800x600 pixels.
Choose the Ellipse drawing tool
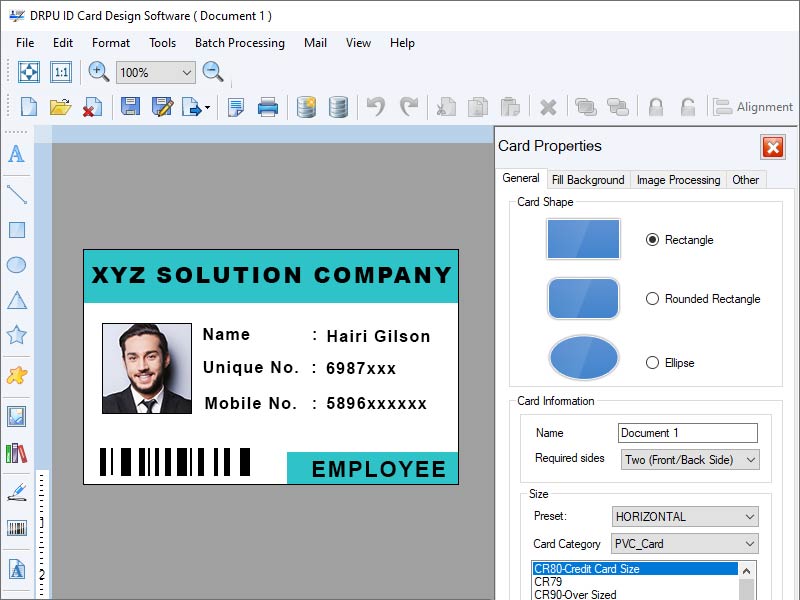(x=16, y=264)
